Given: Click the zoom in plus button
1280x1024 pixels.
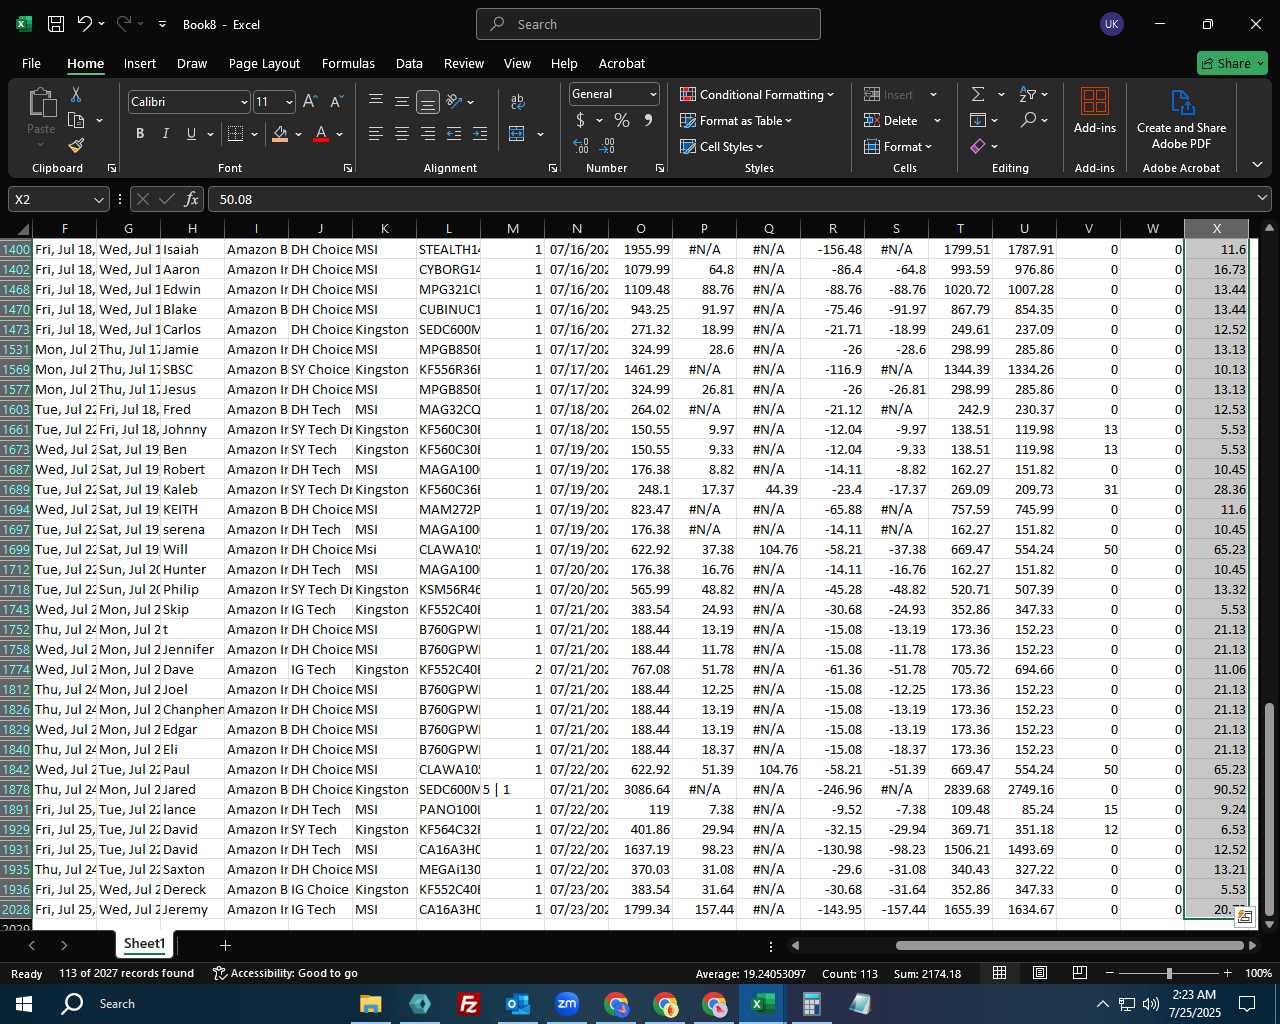Looking at the screenshot, I should pyautogui.click(x=1227, y=973).
